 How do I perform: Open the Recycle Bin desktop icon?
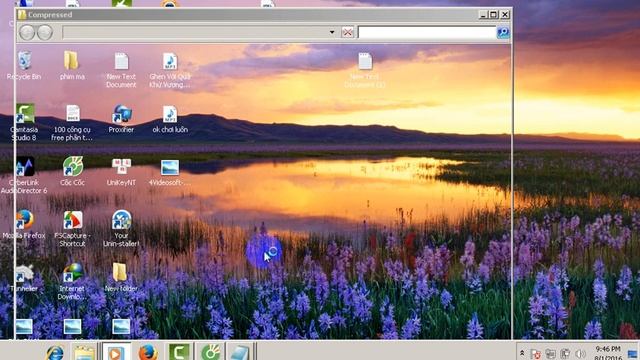(24, 65)
